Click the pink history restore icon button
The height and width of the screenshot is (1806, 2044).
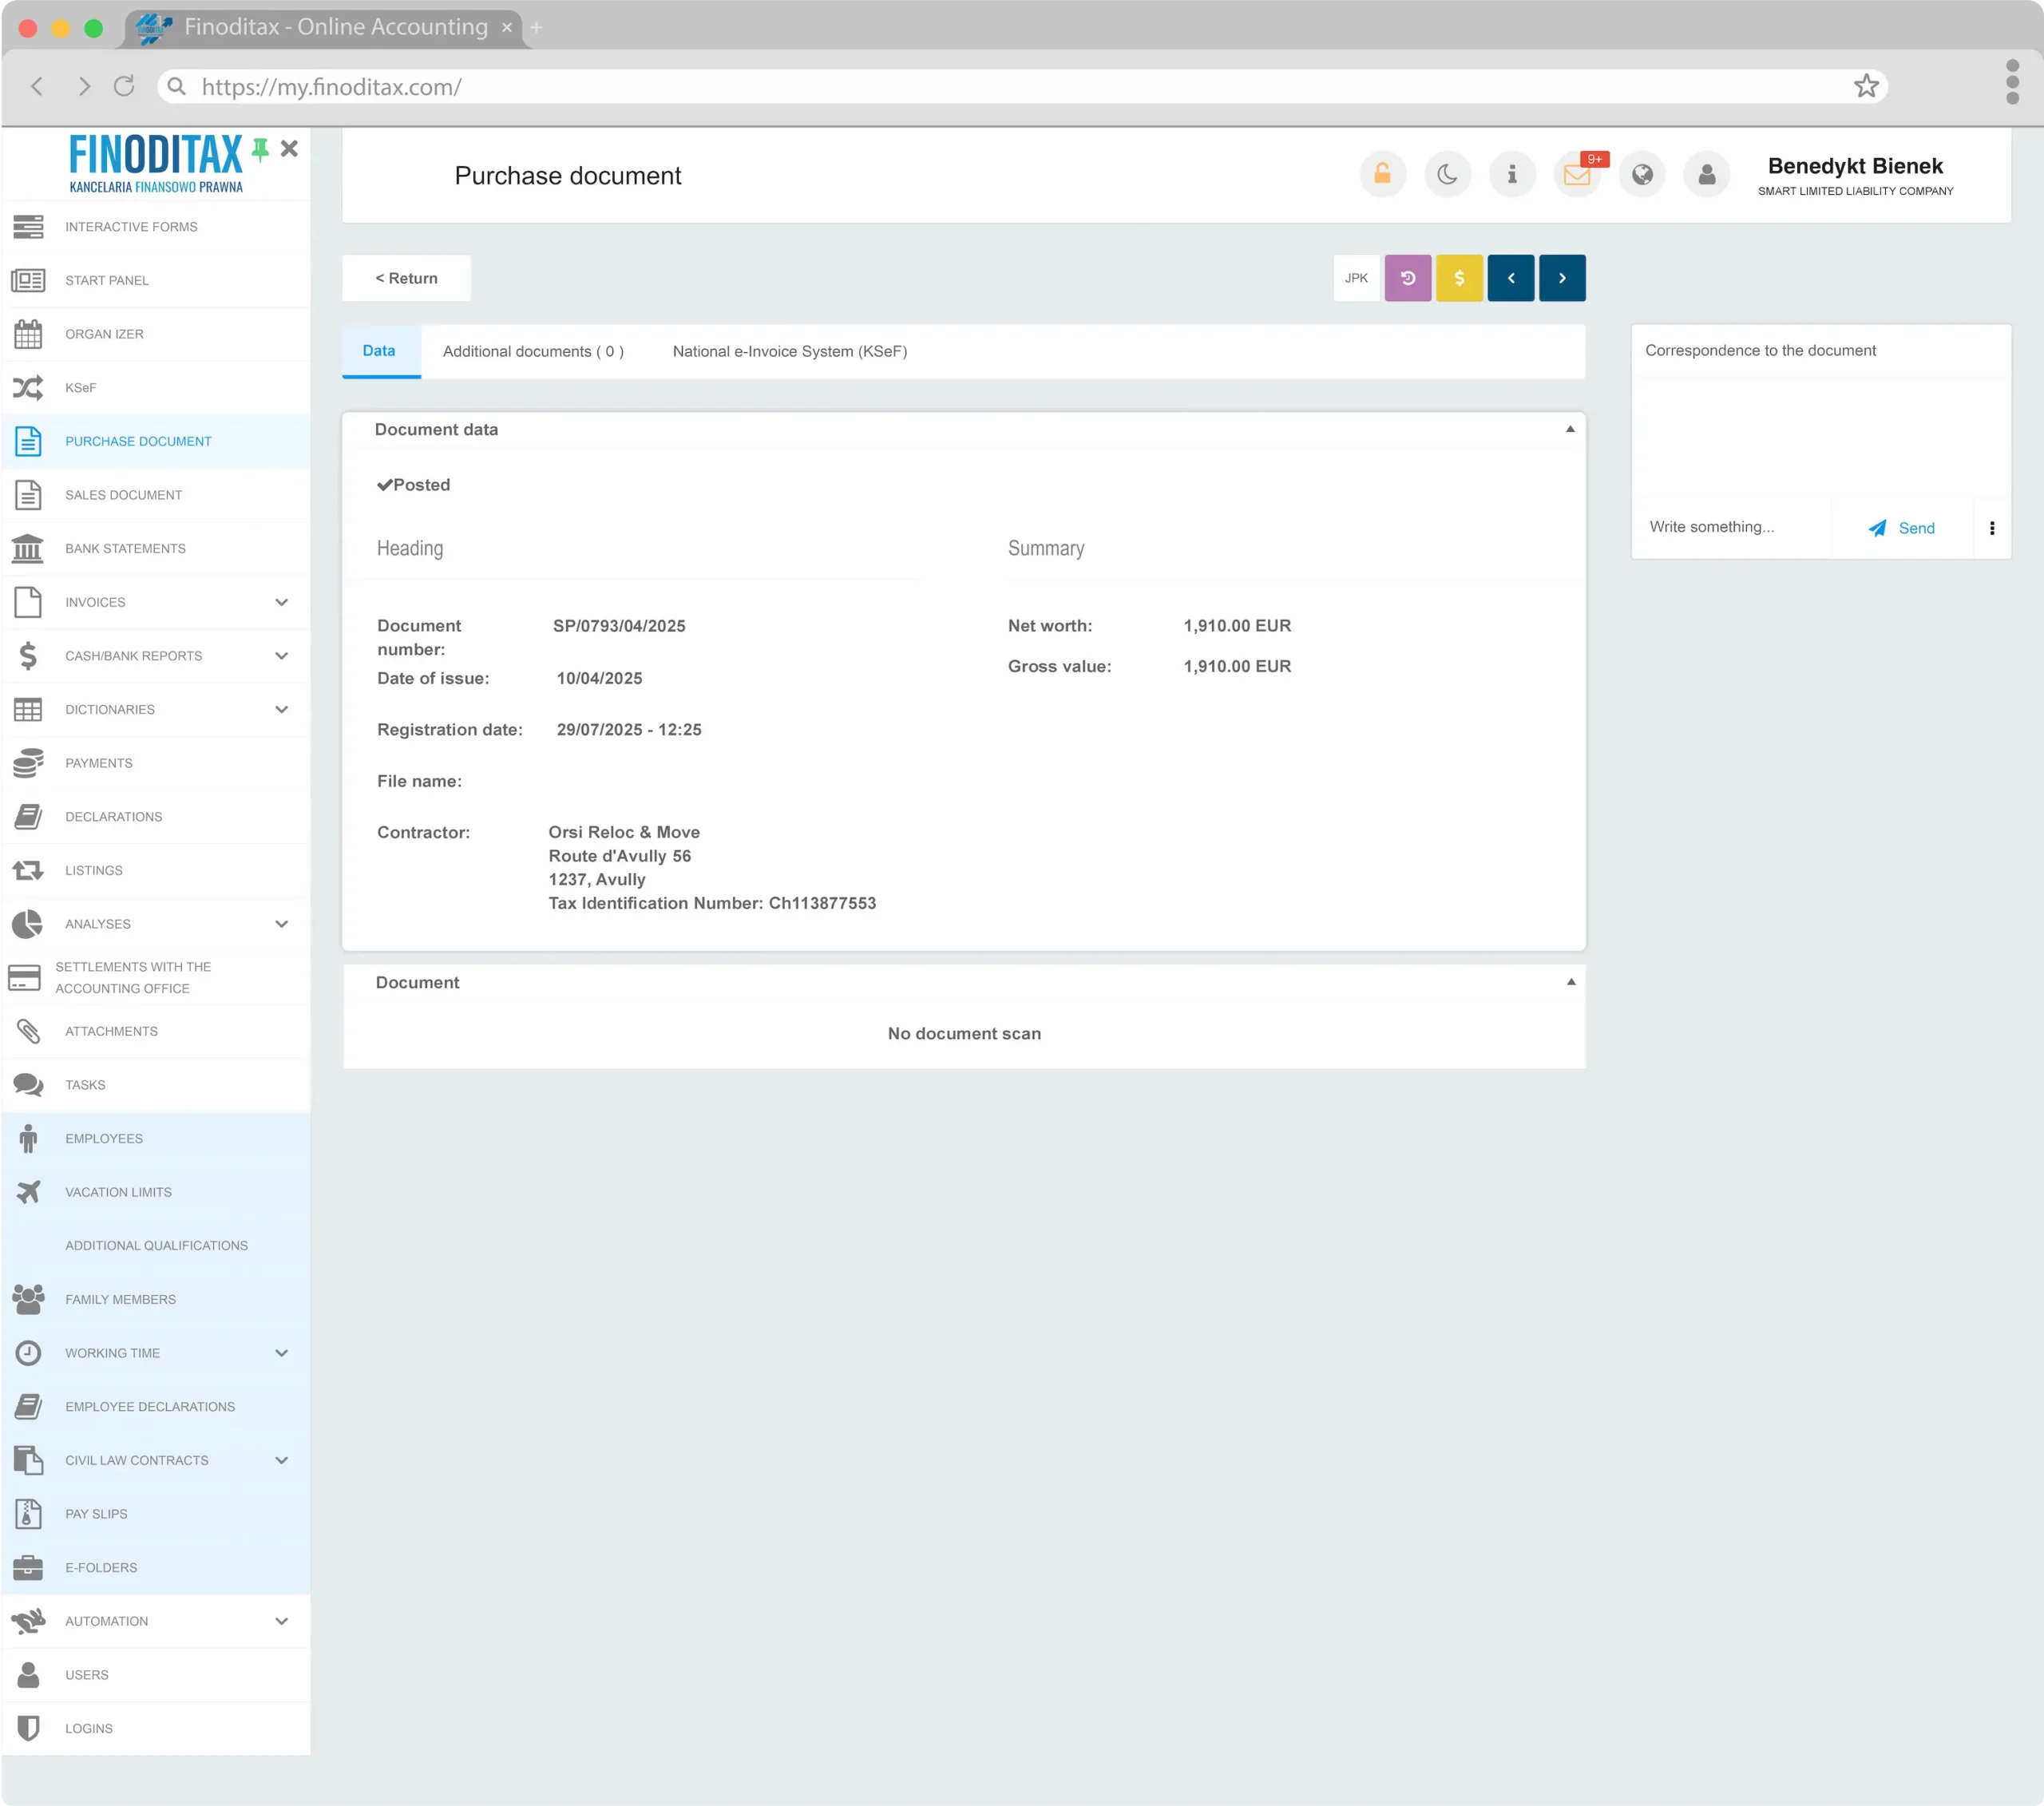pos(1407,278)
